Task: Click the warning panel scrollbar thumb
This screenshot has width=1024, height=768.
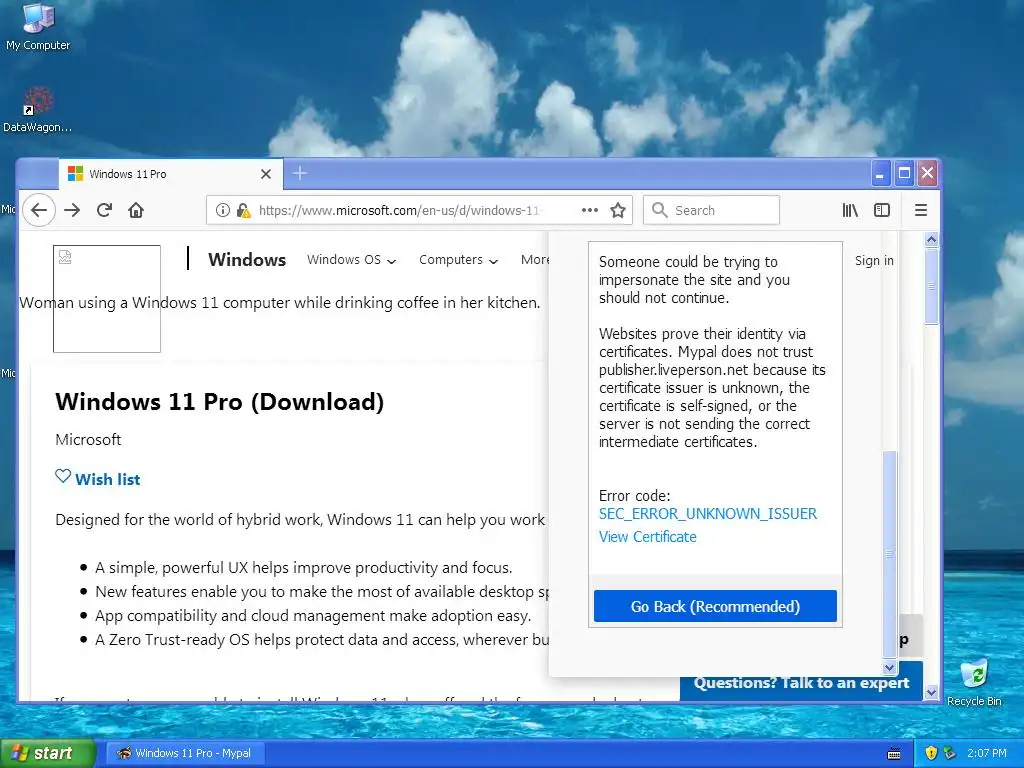Action: tap(889, 554)
